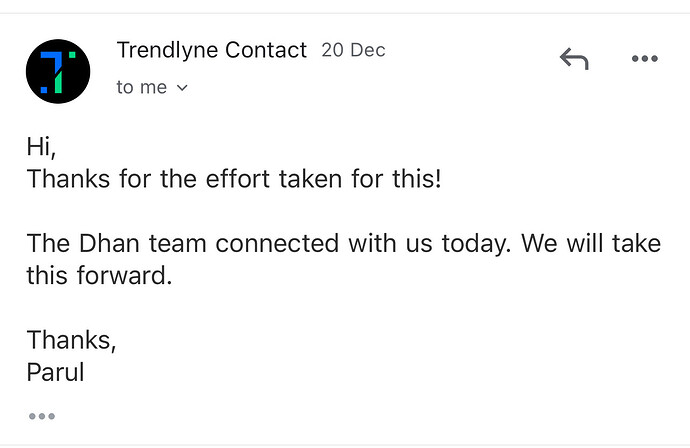Click the 'Parul' signature name
This screenshot has height=448, width=690.
(55, 372)
